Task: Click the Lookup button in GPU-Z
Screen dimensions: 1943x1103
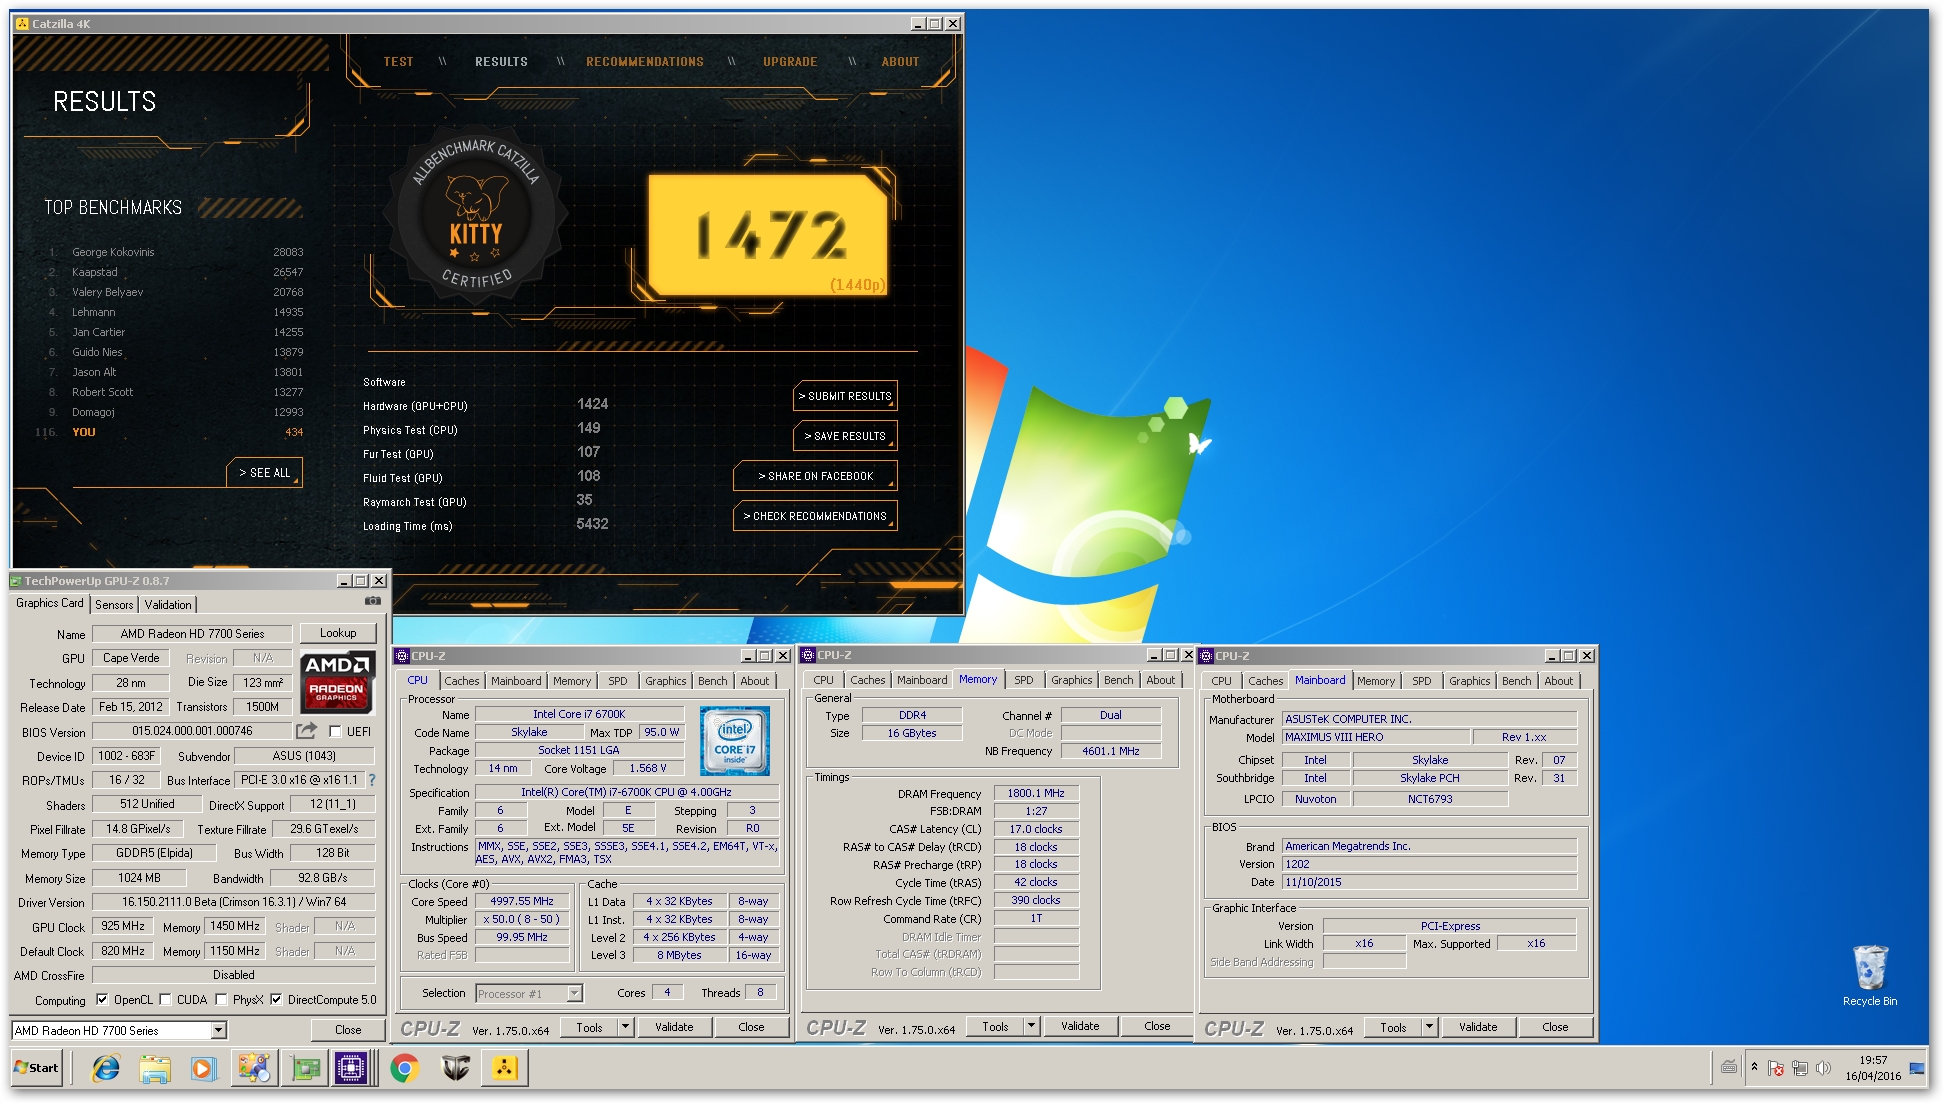Action: pyautogui.click(x=338, y=633)
